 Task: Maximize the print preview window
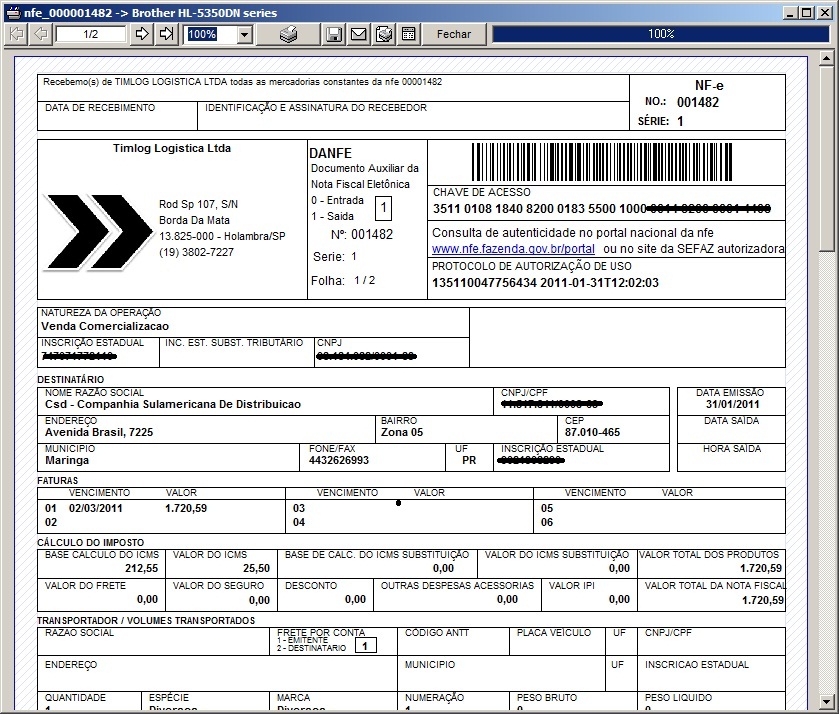(806, 13)
